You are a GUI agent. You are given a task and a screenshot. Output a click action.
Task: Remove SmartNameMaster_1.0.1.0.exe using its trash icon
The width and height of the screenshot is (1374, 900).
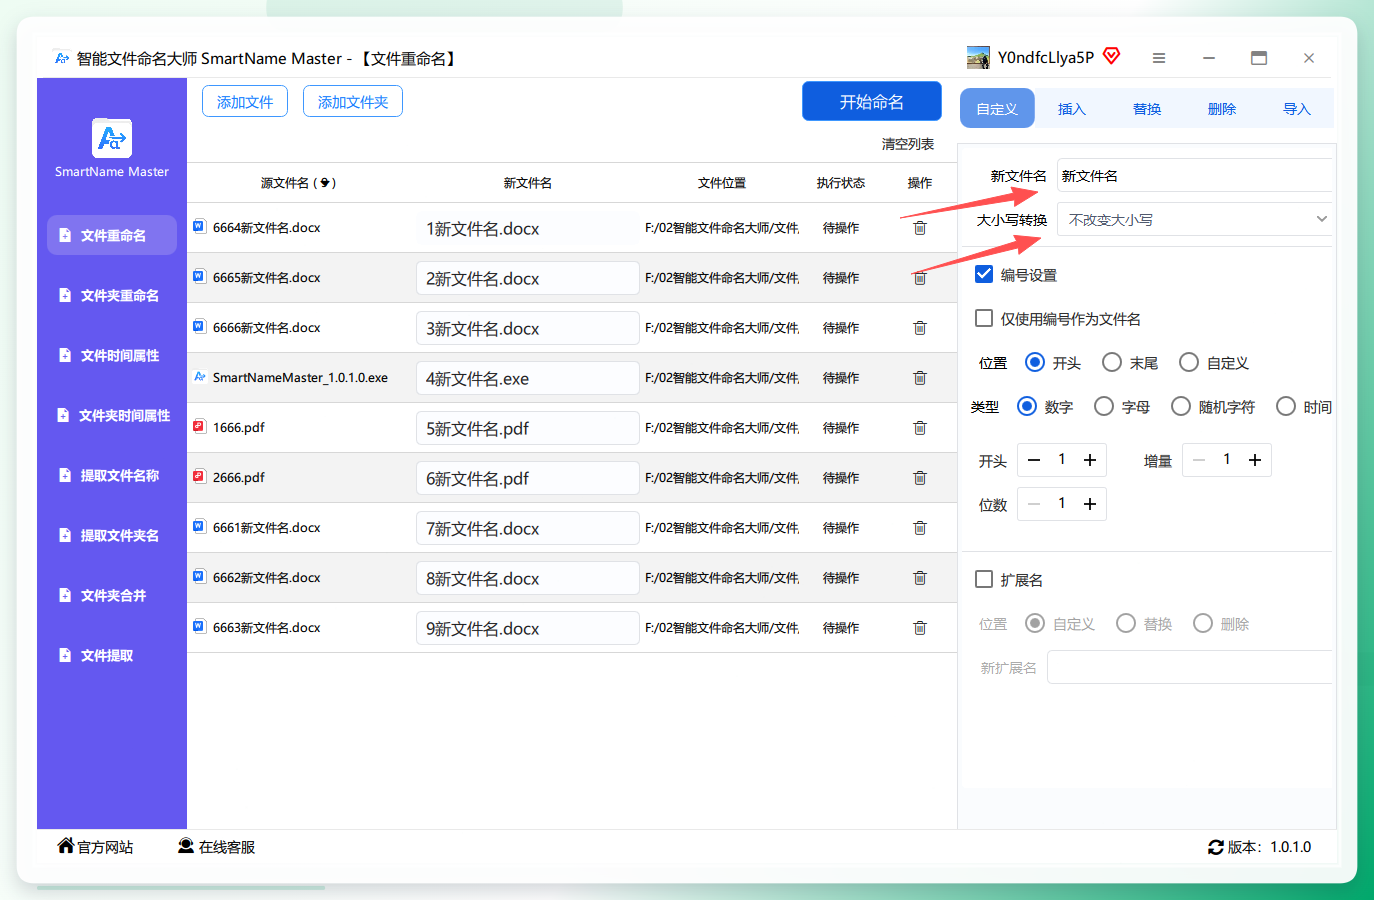[x=920, y=378]
